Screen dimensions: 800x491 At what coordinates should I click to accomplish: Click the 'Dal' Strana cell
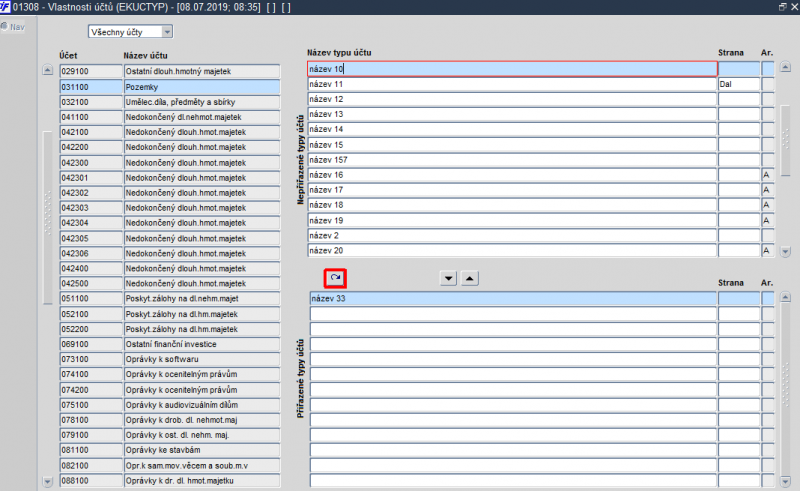[x=739, y=84]
